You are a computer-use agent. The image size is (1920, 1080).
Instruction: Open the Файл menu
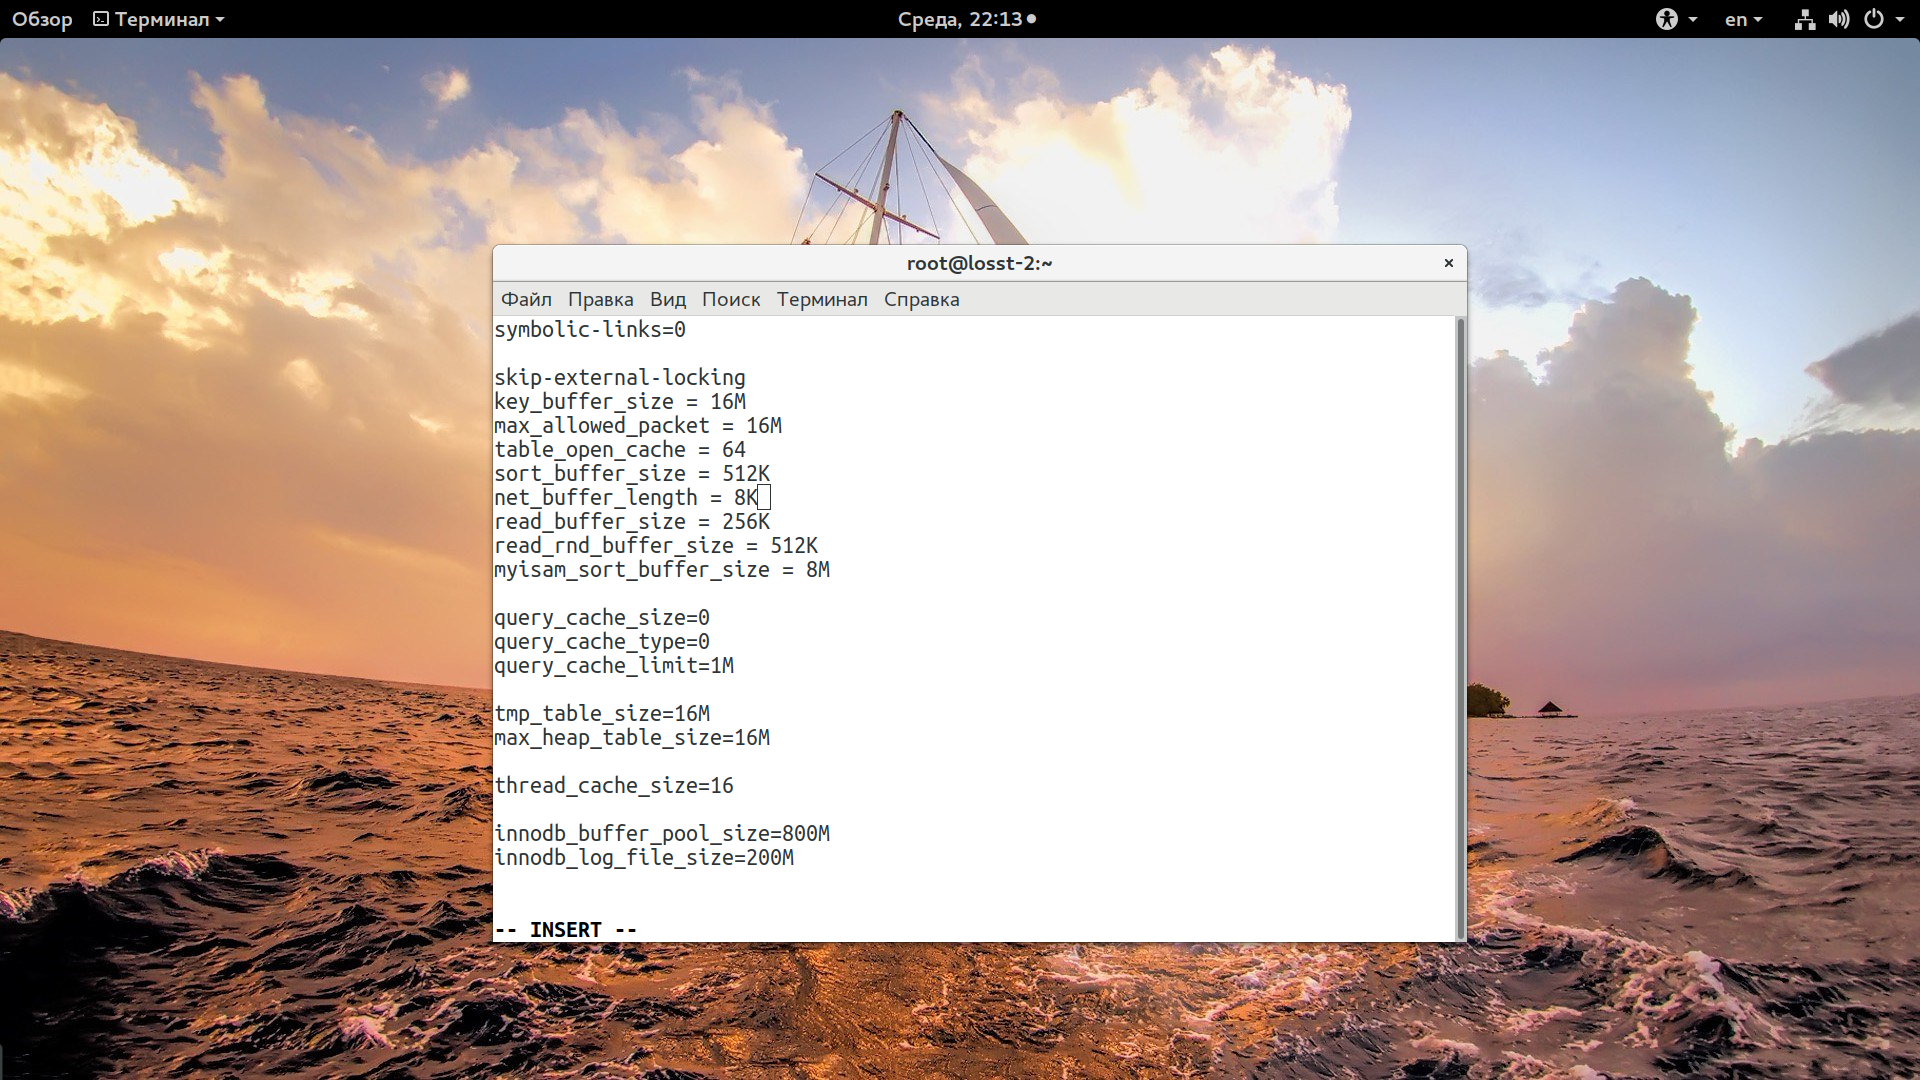[526, 299]
